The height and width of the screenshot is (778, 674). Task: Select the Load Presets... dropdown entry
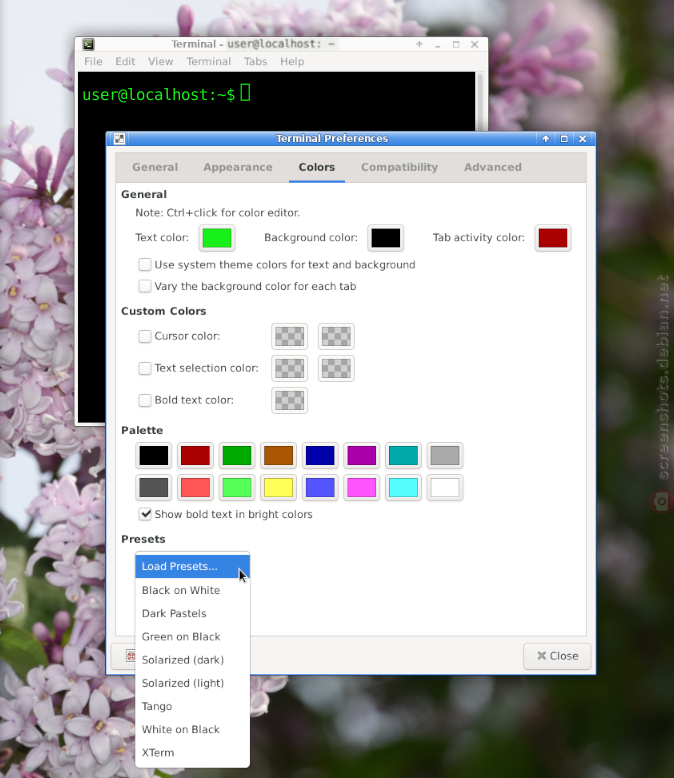click(192, 567)
